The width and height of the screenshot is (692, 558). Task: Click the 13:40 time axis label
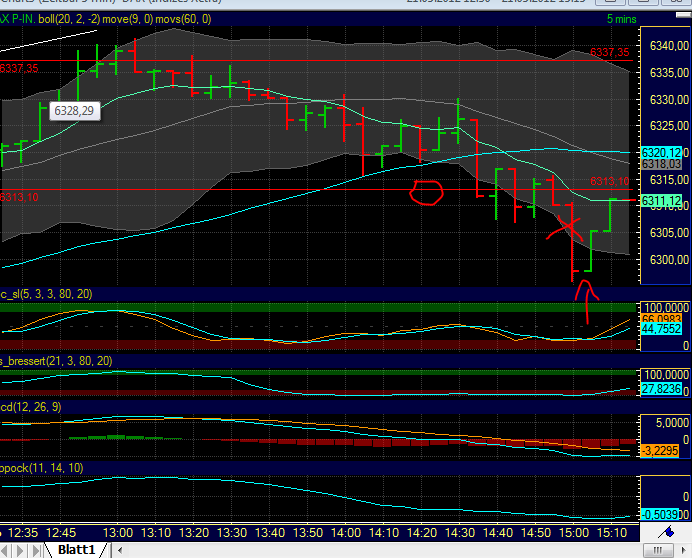pos(270,533)
